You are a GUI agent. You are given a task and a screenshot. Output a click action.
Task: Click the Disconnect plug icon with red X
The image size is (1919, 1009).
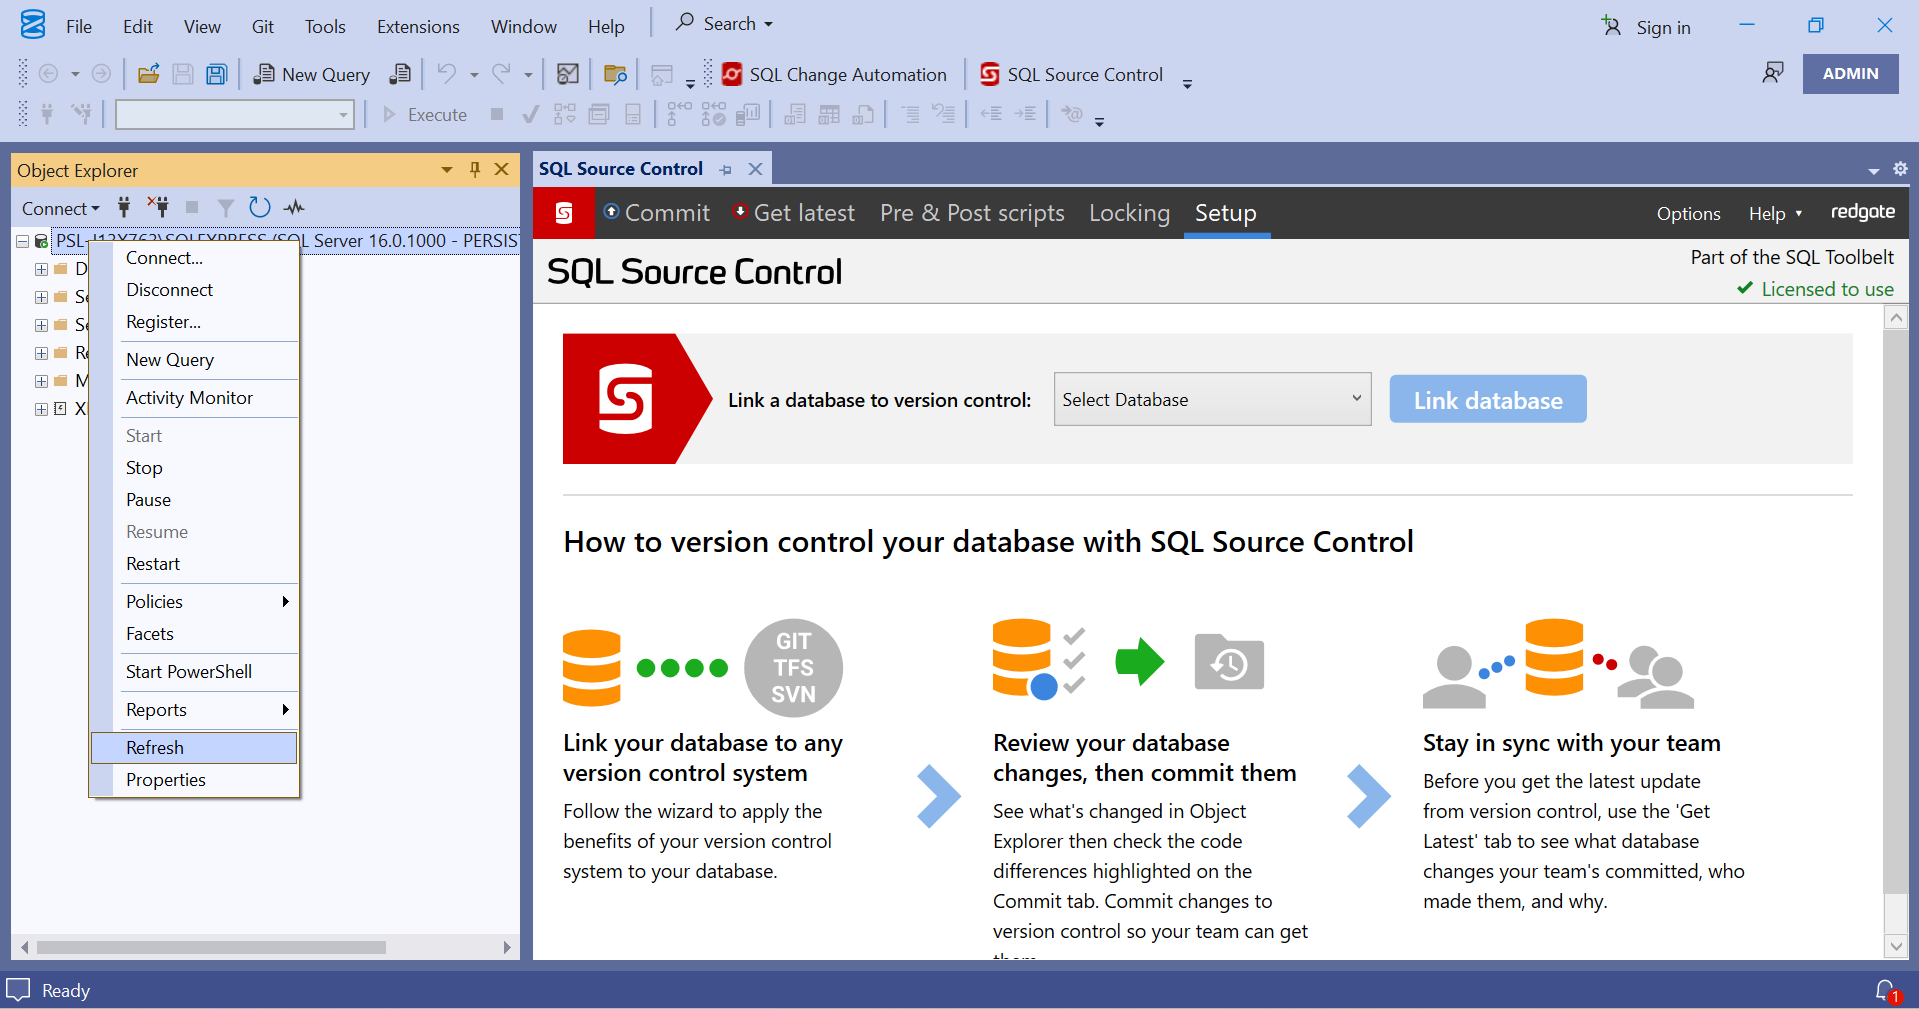pos(158,207)
